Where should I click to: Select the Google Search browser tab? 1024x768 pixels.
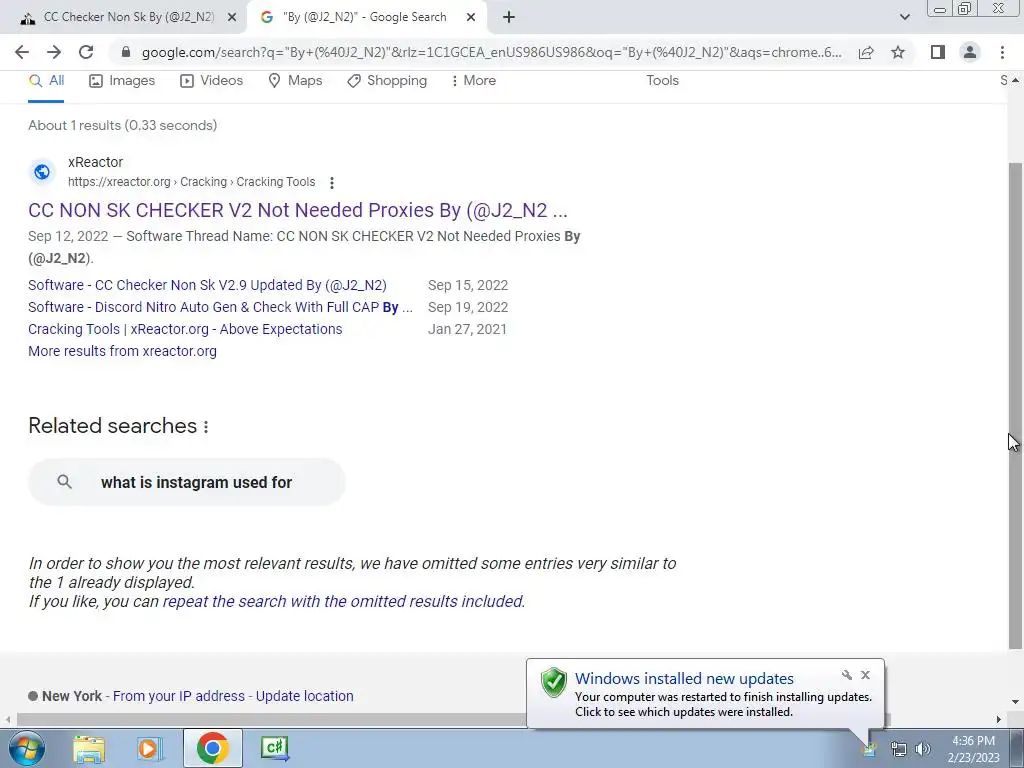(x=364, y=17)
